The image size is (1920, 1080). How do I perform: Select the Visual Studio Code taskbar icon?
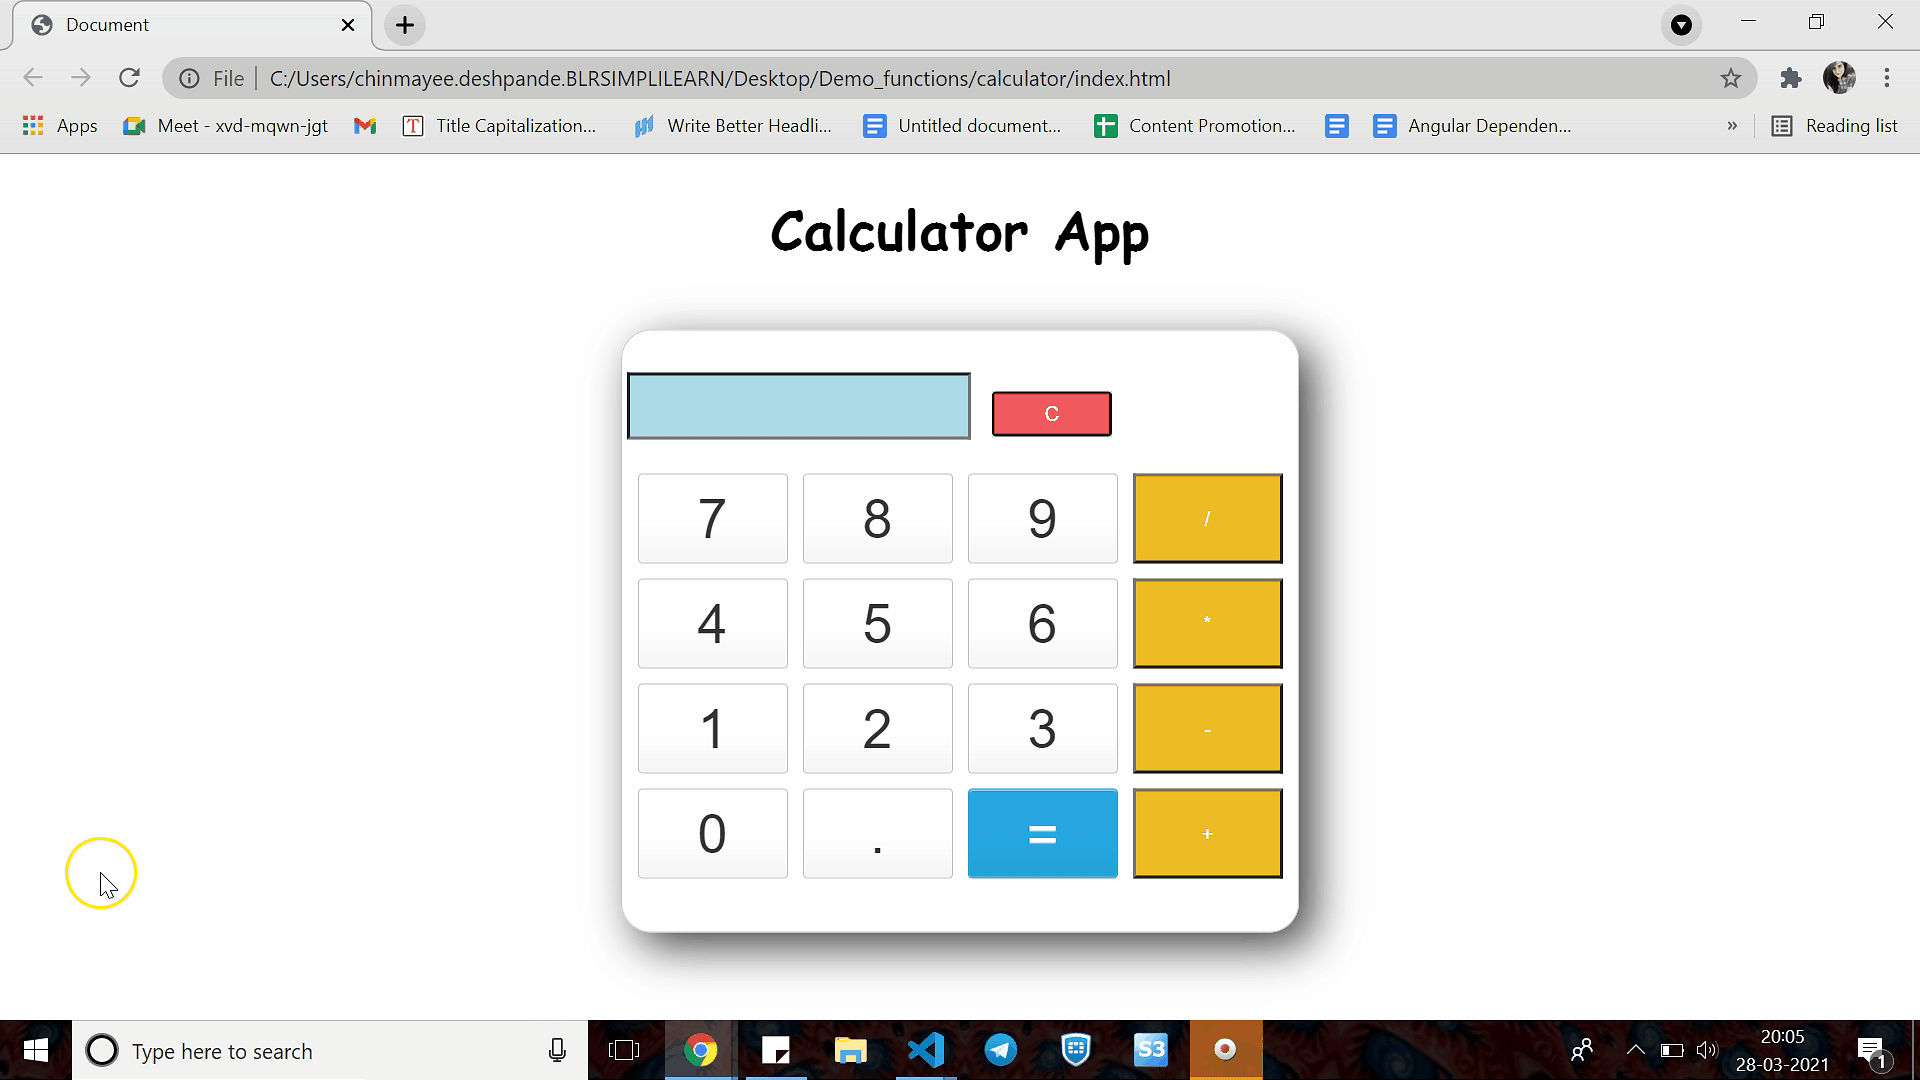point(926,1051)
